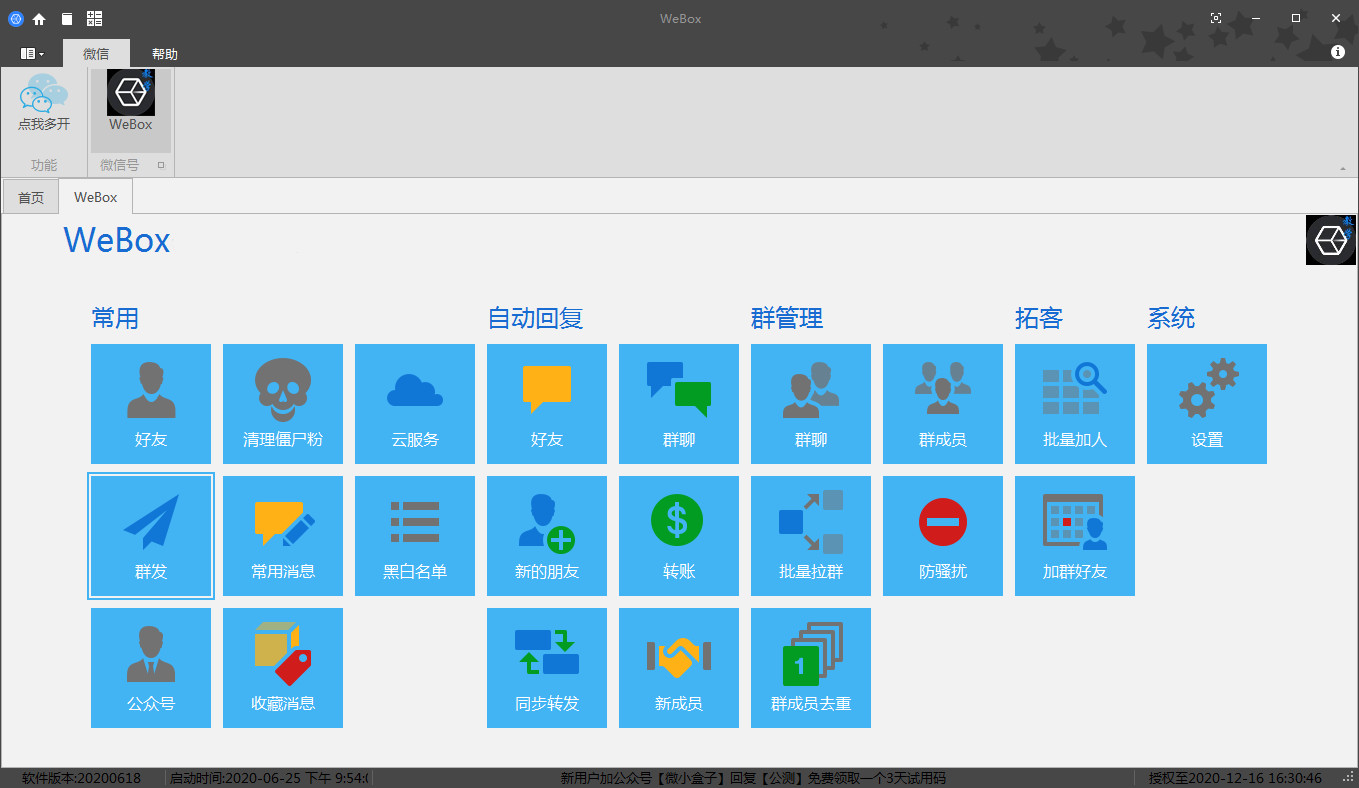The height and width of the screenshot is (788, 1359).
Task: Switch to the 帮助 ribbon tab
Action: click(165, 53)
